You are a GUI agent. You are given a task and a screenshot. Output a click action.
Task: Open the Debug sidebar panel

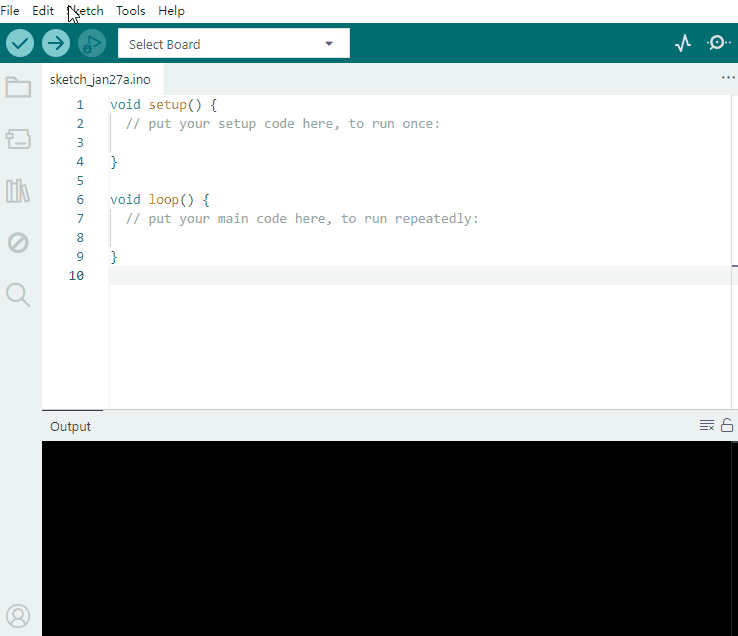click(x=18, y=243)
